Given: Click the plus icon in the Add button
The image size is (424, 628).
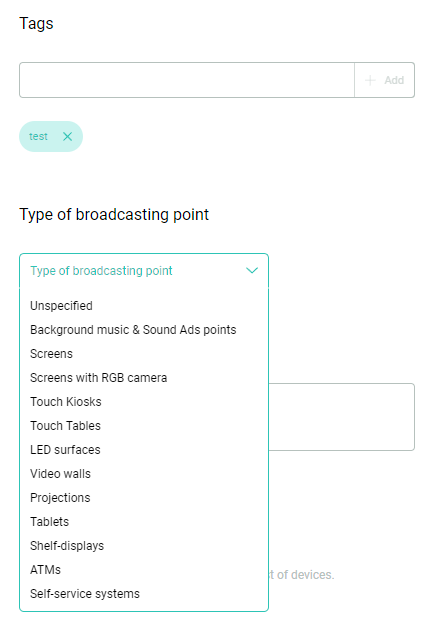Looking at the screenshot, I should 370,80.
